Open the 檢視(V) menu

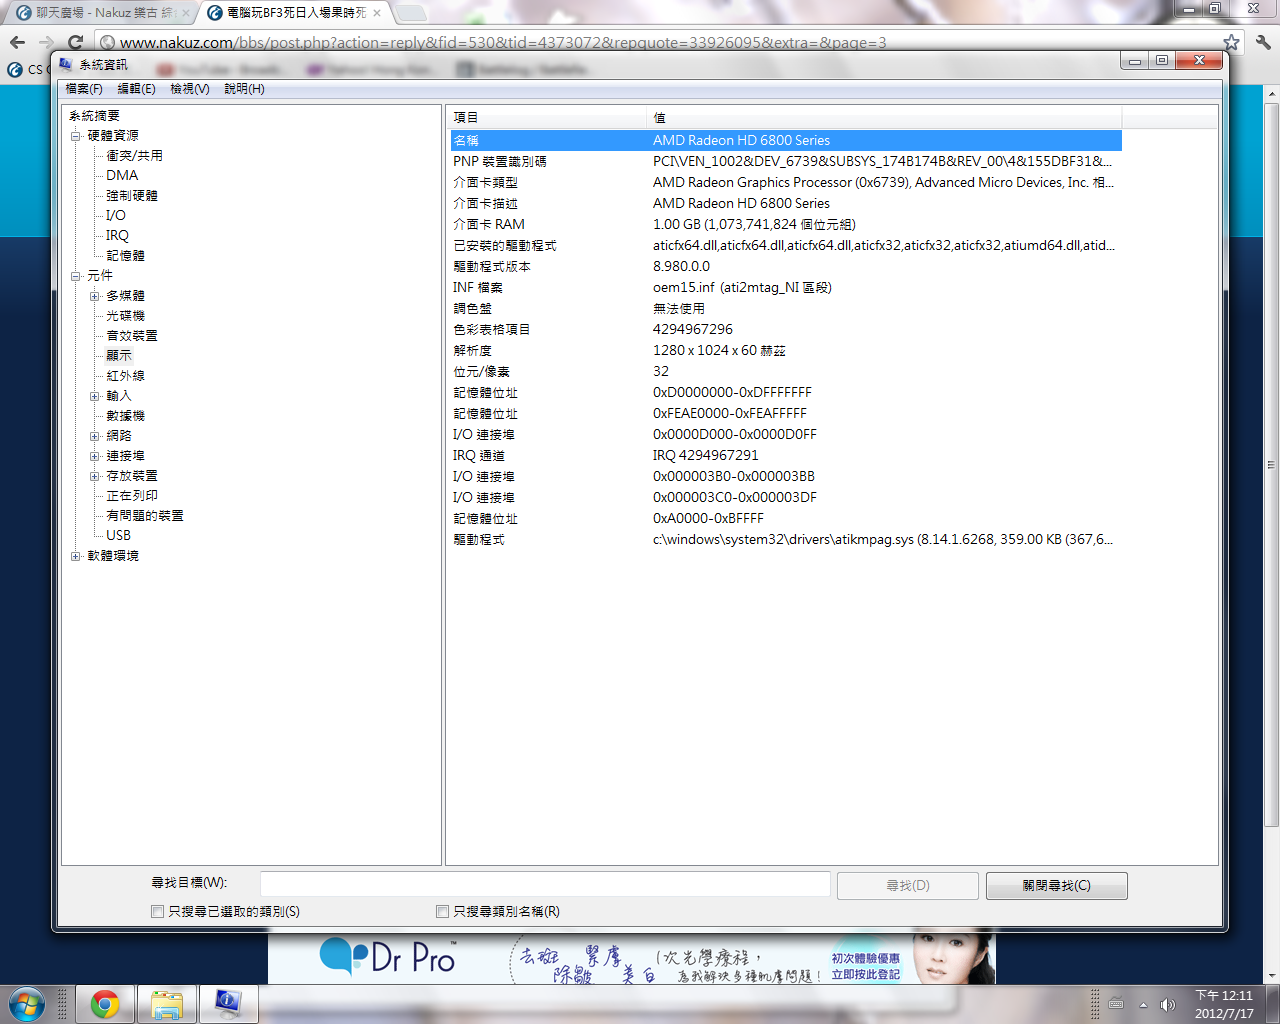(x=189, y=89)
